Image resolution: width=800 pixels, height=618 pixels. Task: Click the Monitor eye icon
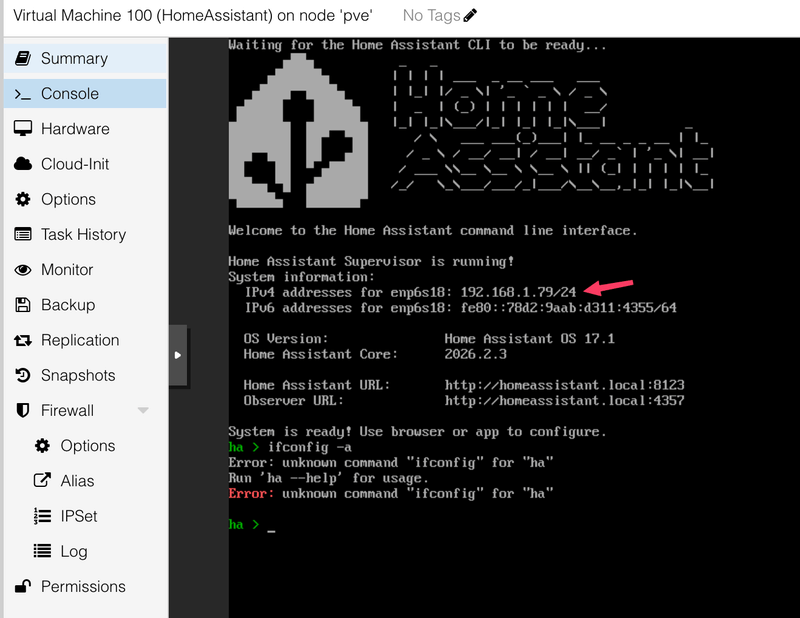click(x=22, y=269)
